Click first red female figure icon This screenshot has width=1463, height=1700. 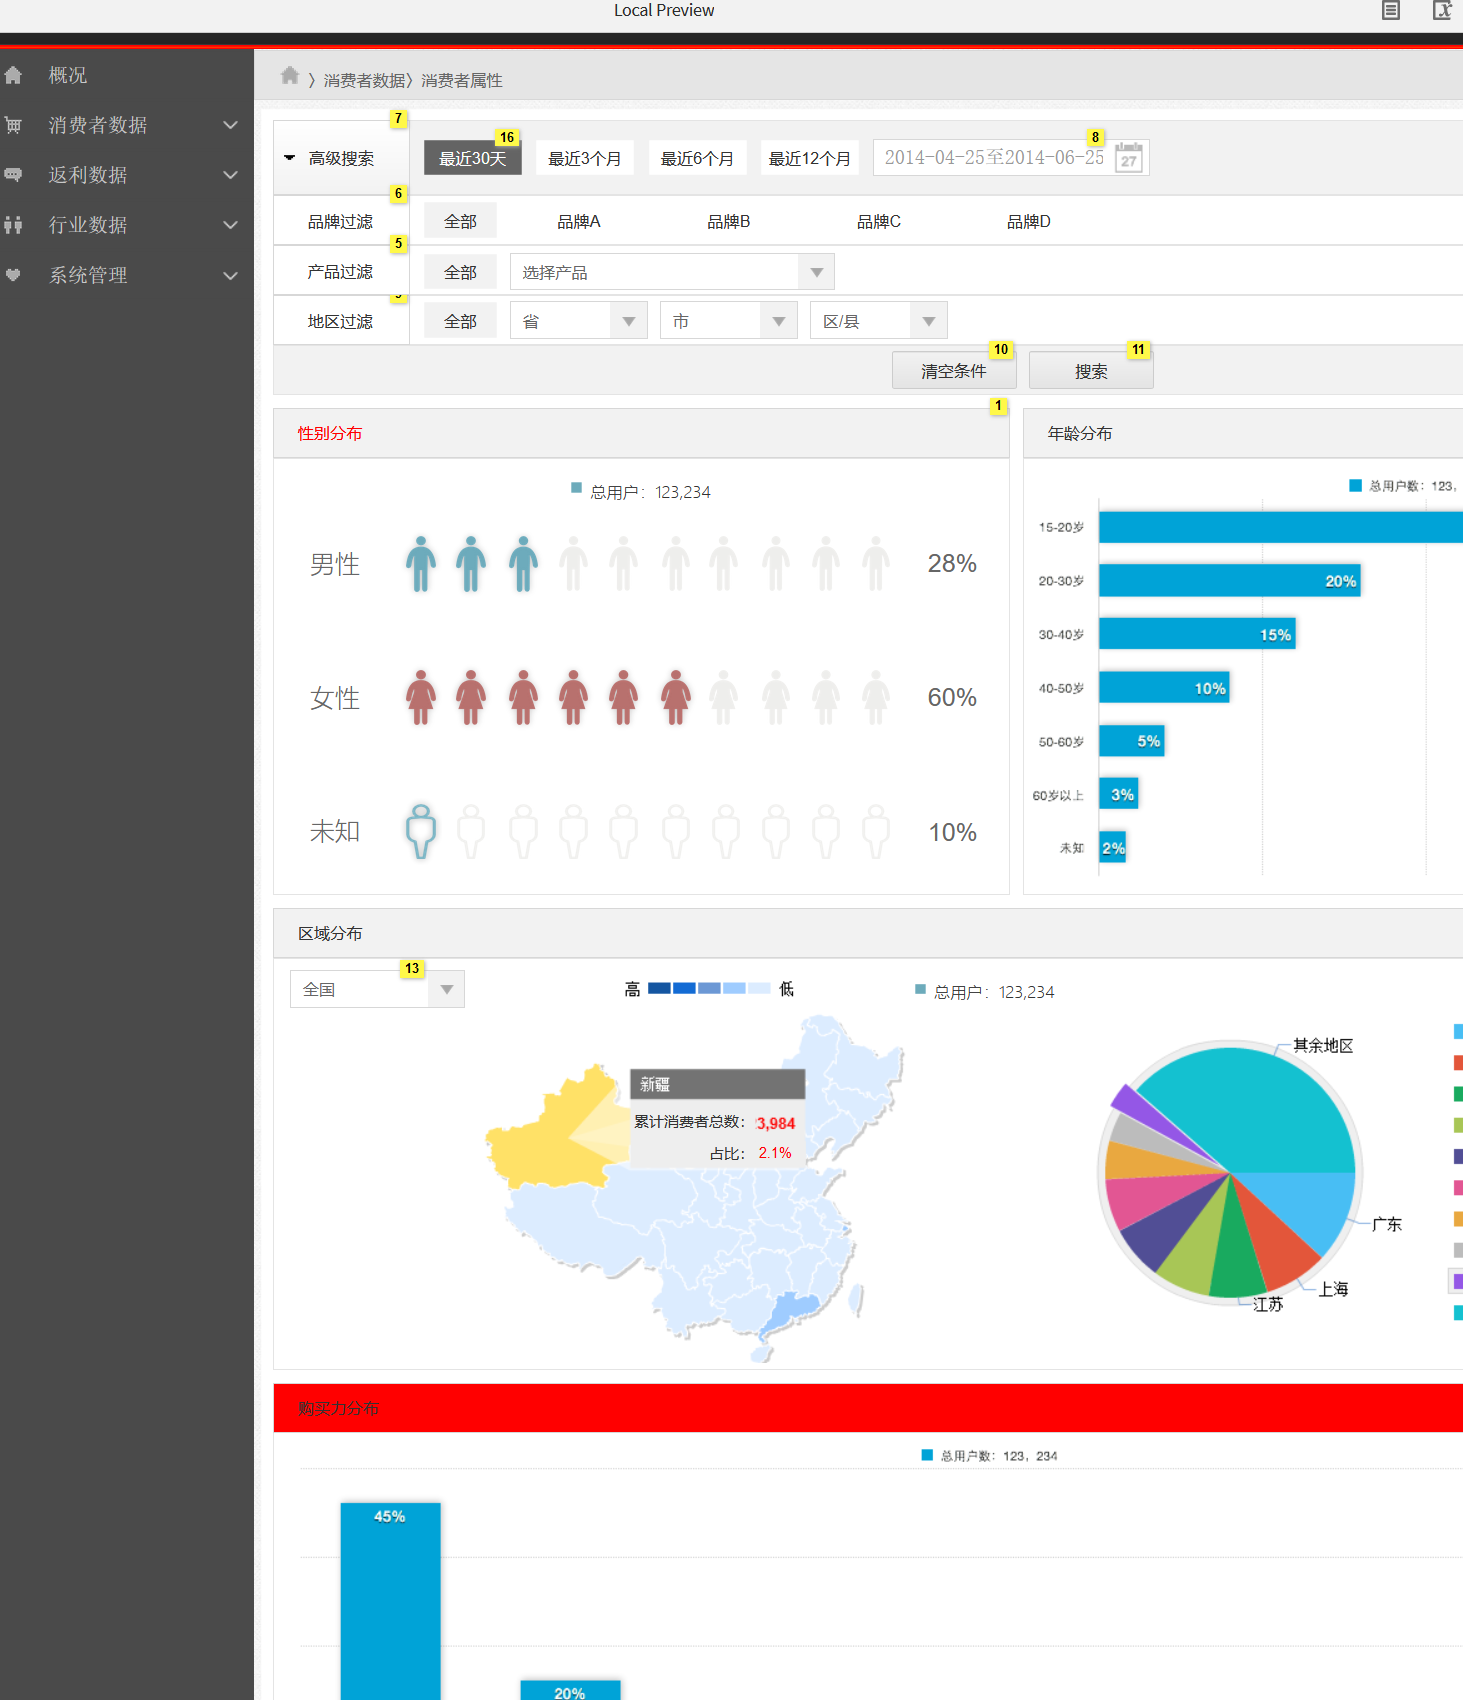(x=421, y=697)
